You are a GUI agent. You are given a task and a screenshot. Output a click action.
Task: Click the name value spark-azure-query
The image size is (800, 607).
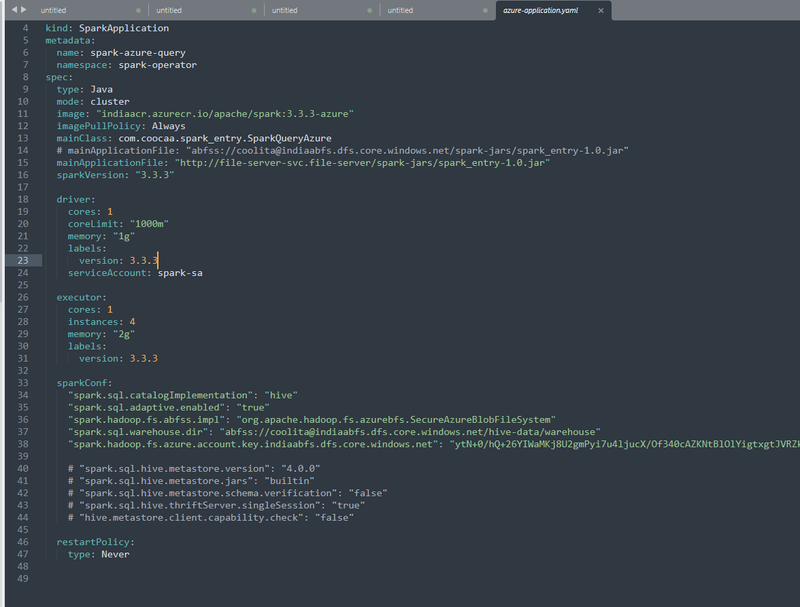point(138,53)
